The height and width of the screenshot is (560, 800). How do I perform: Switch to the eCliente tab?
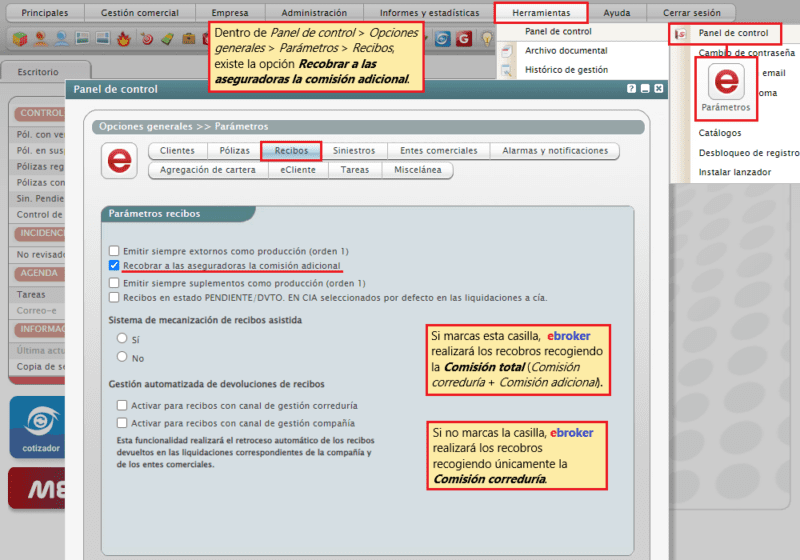click(x=298, y=170)
